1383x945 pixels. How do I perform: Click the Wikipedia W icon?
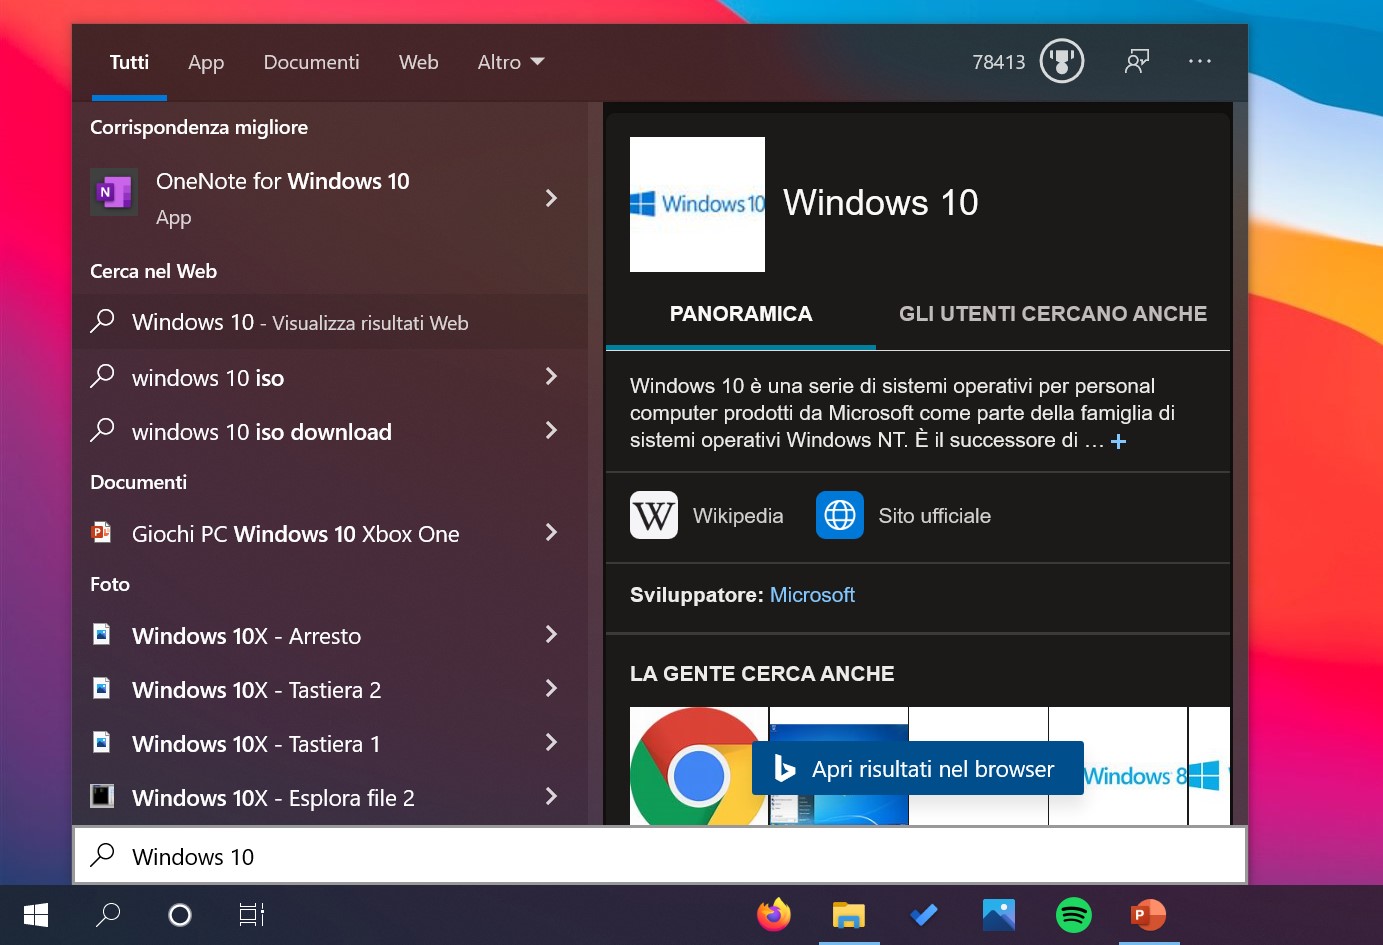click(x=654, y=515)
